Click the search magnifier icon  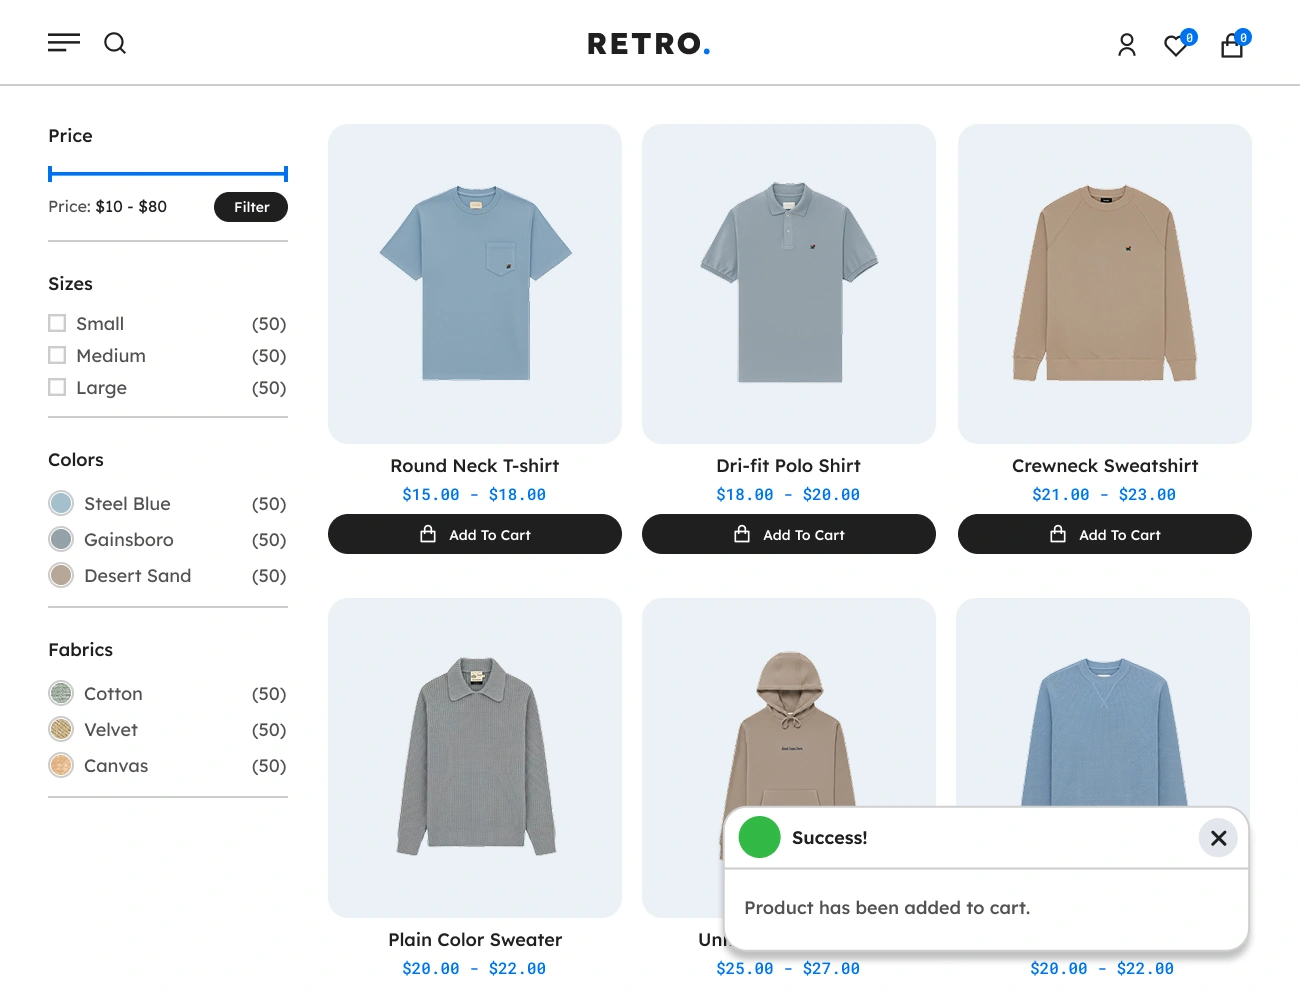[115, 43]
